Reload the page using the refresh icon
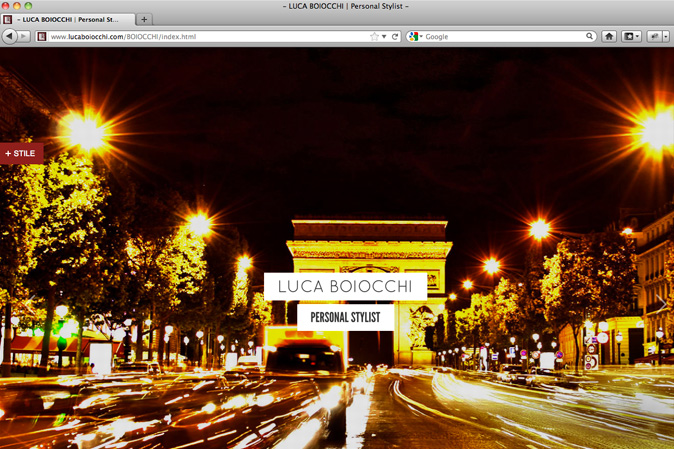This screenshot has height=449, width=674. pos(395,37)
